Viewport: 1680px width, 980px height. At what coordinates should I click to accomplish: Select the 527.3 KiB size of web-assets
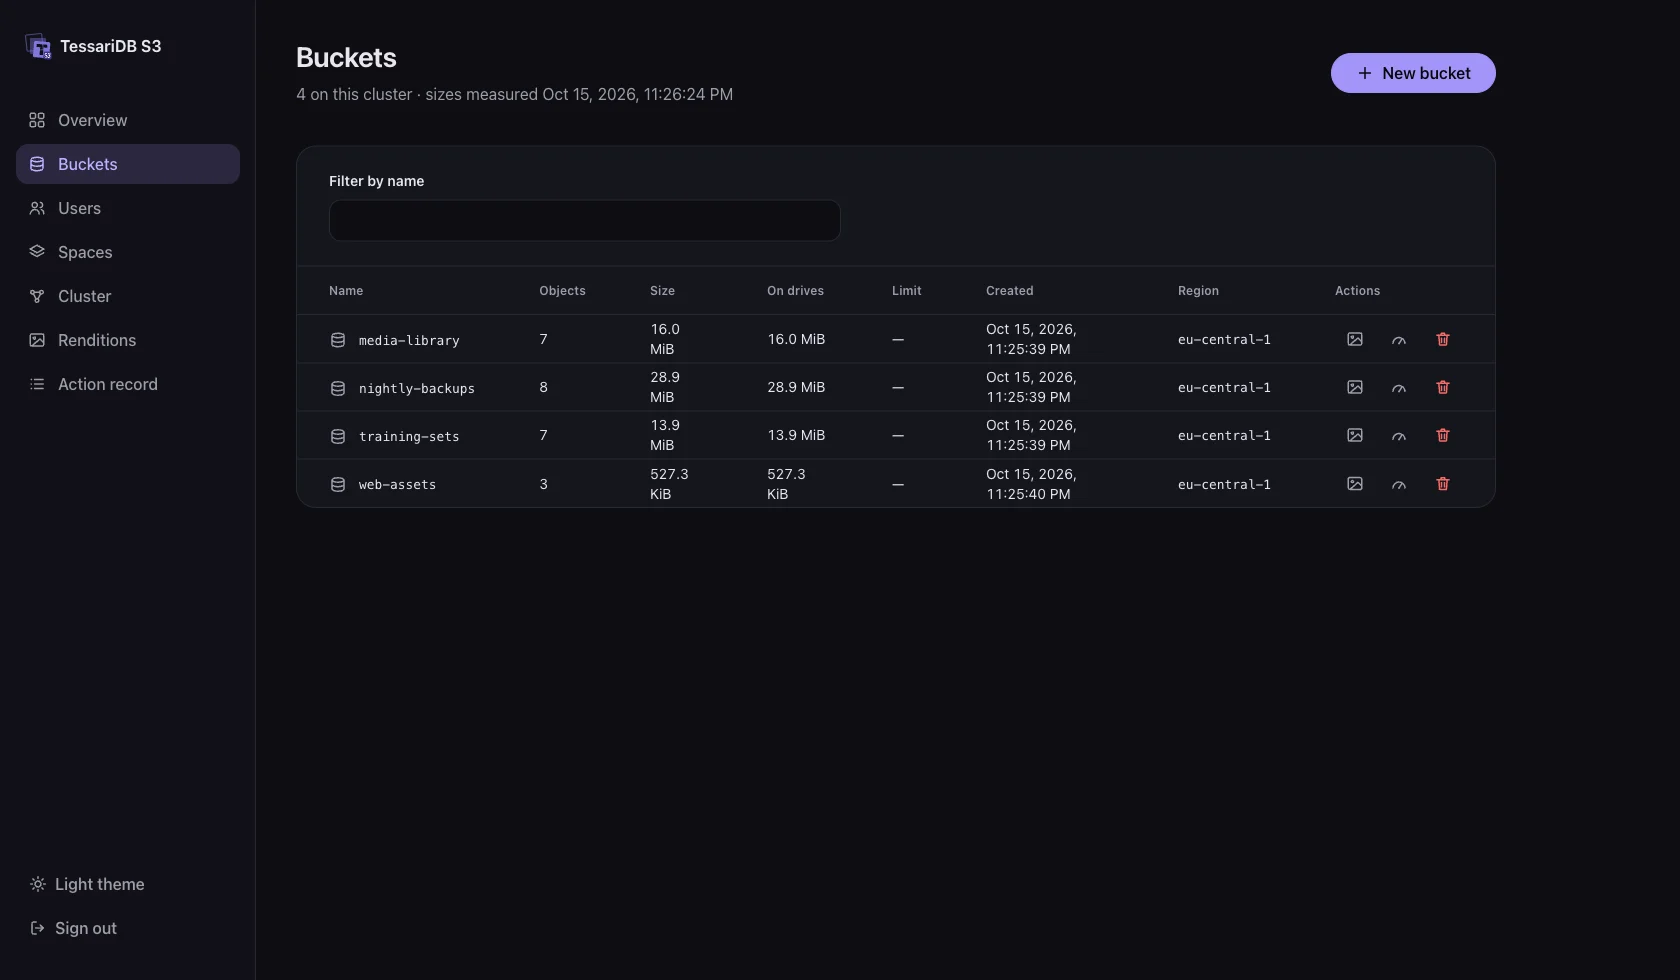point(669,484)
